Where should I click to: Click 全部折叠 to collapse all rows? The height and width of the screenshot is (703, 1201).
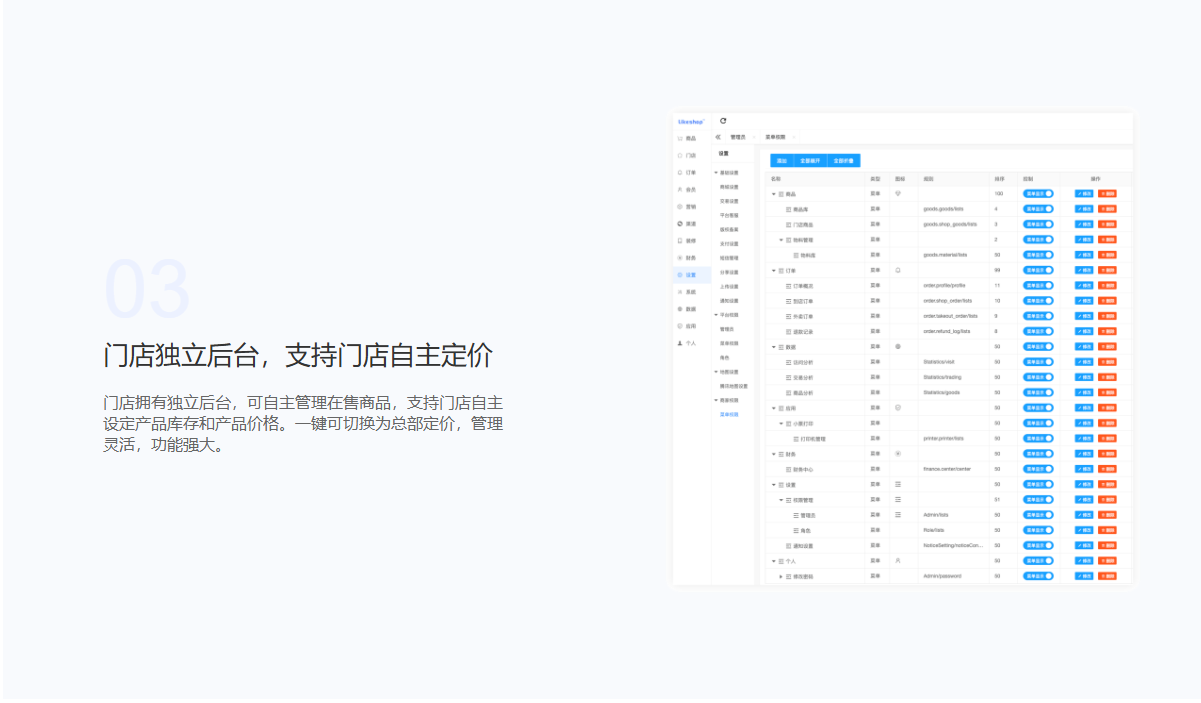844,160
